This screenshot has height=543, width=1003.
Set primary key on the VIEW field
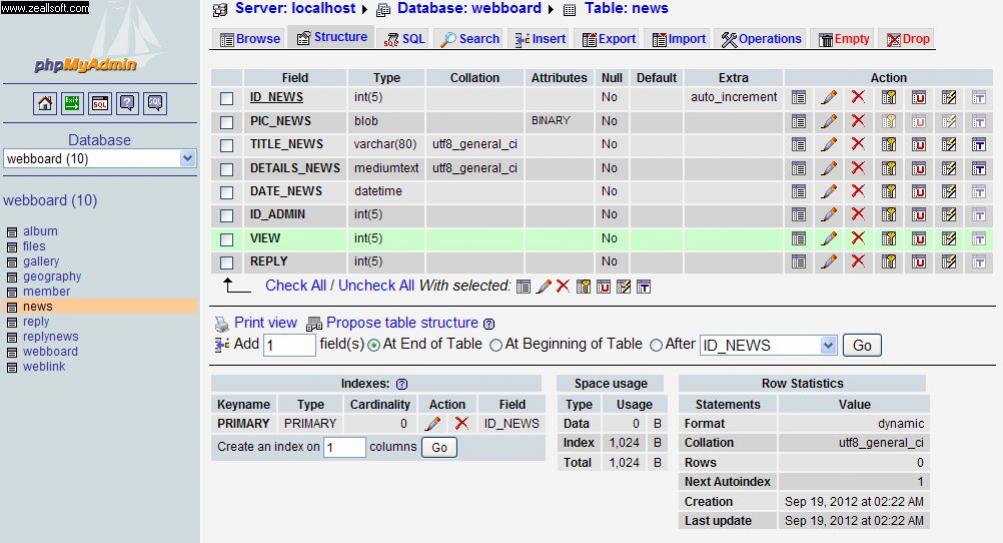[888, 239]
